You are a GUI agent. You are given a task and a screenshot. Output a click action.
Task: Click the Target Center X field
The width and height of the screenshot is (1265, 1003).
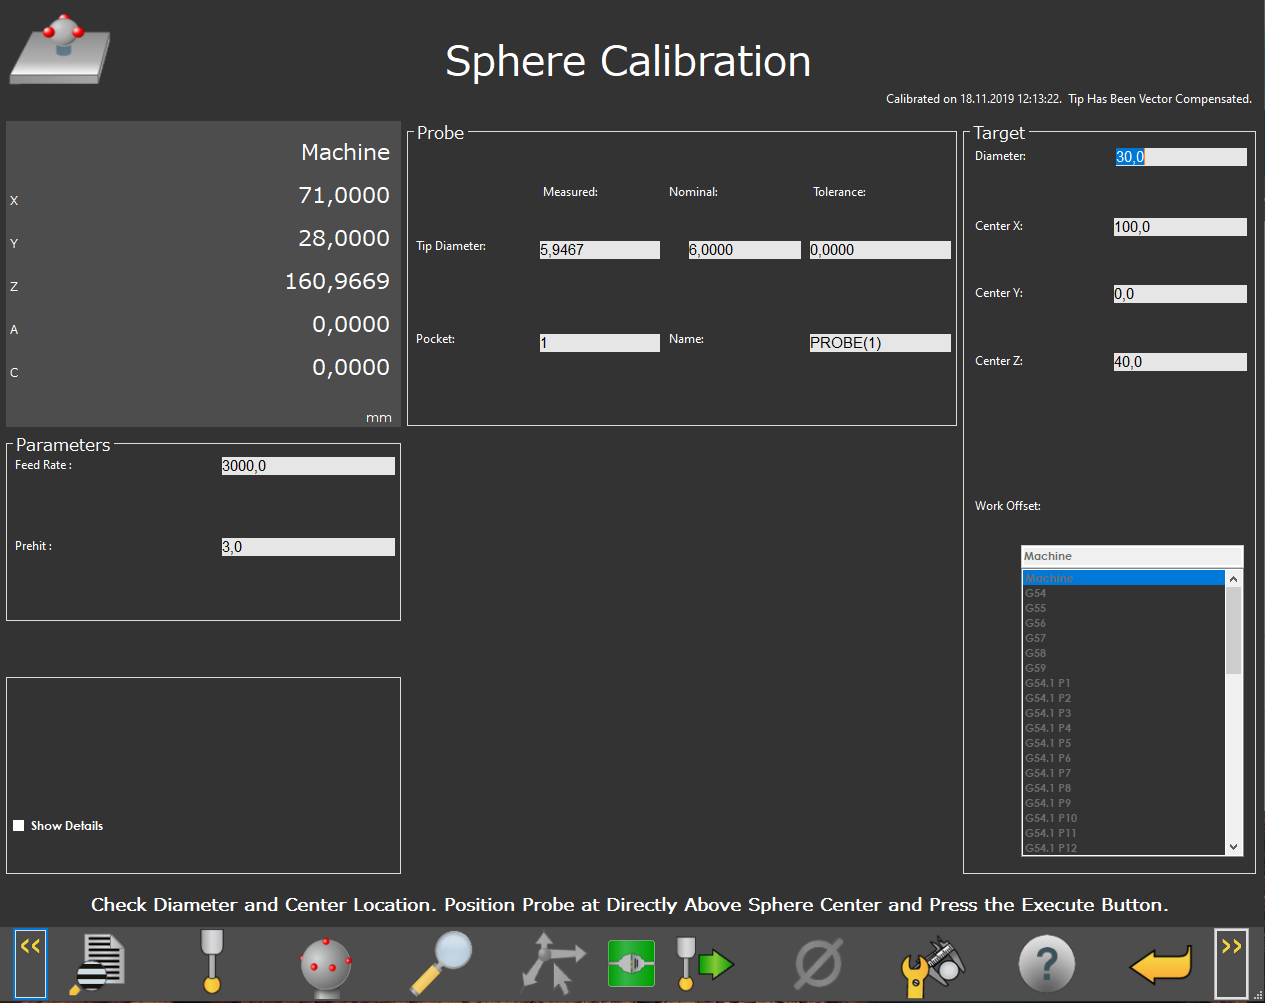(x=1179, y=227)
